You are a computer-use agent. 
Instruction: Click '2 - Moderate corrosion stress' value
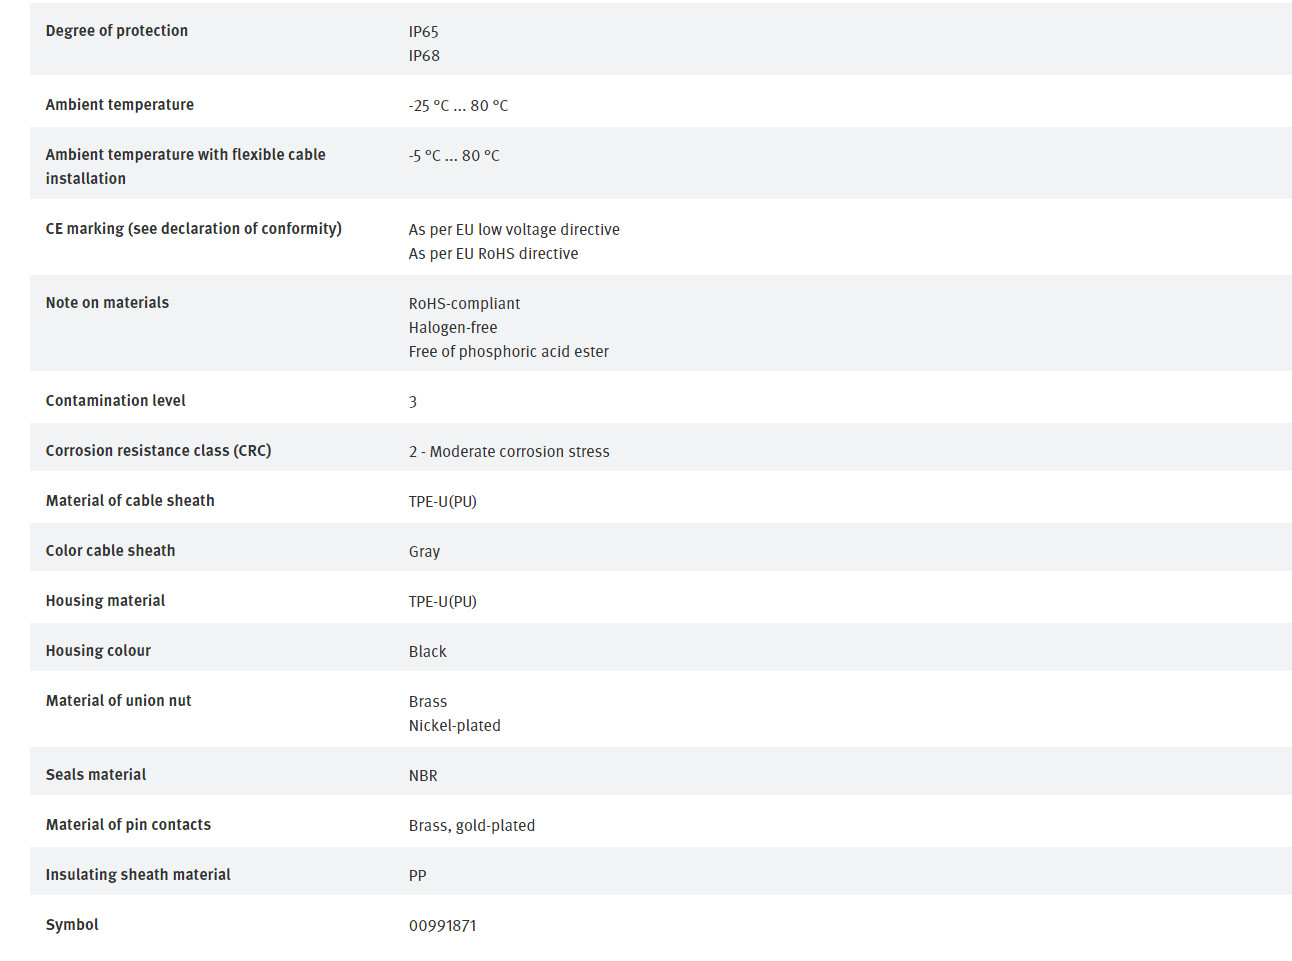pyautogui.click(x=508, y=452)
